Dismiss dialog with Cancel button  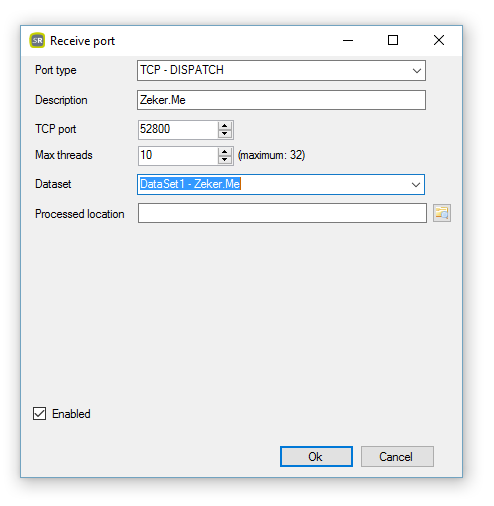coord(397,456)
